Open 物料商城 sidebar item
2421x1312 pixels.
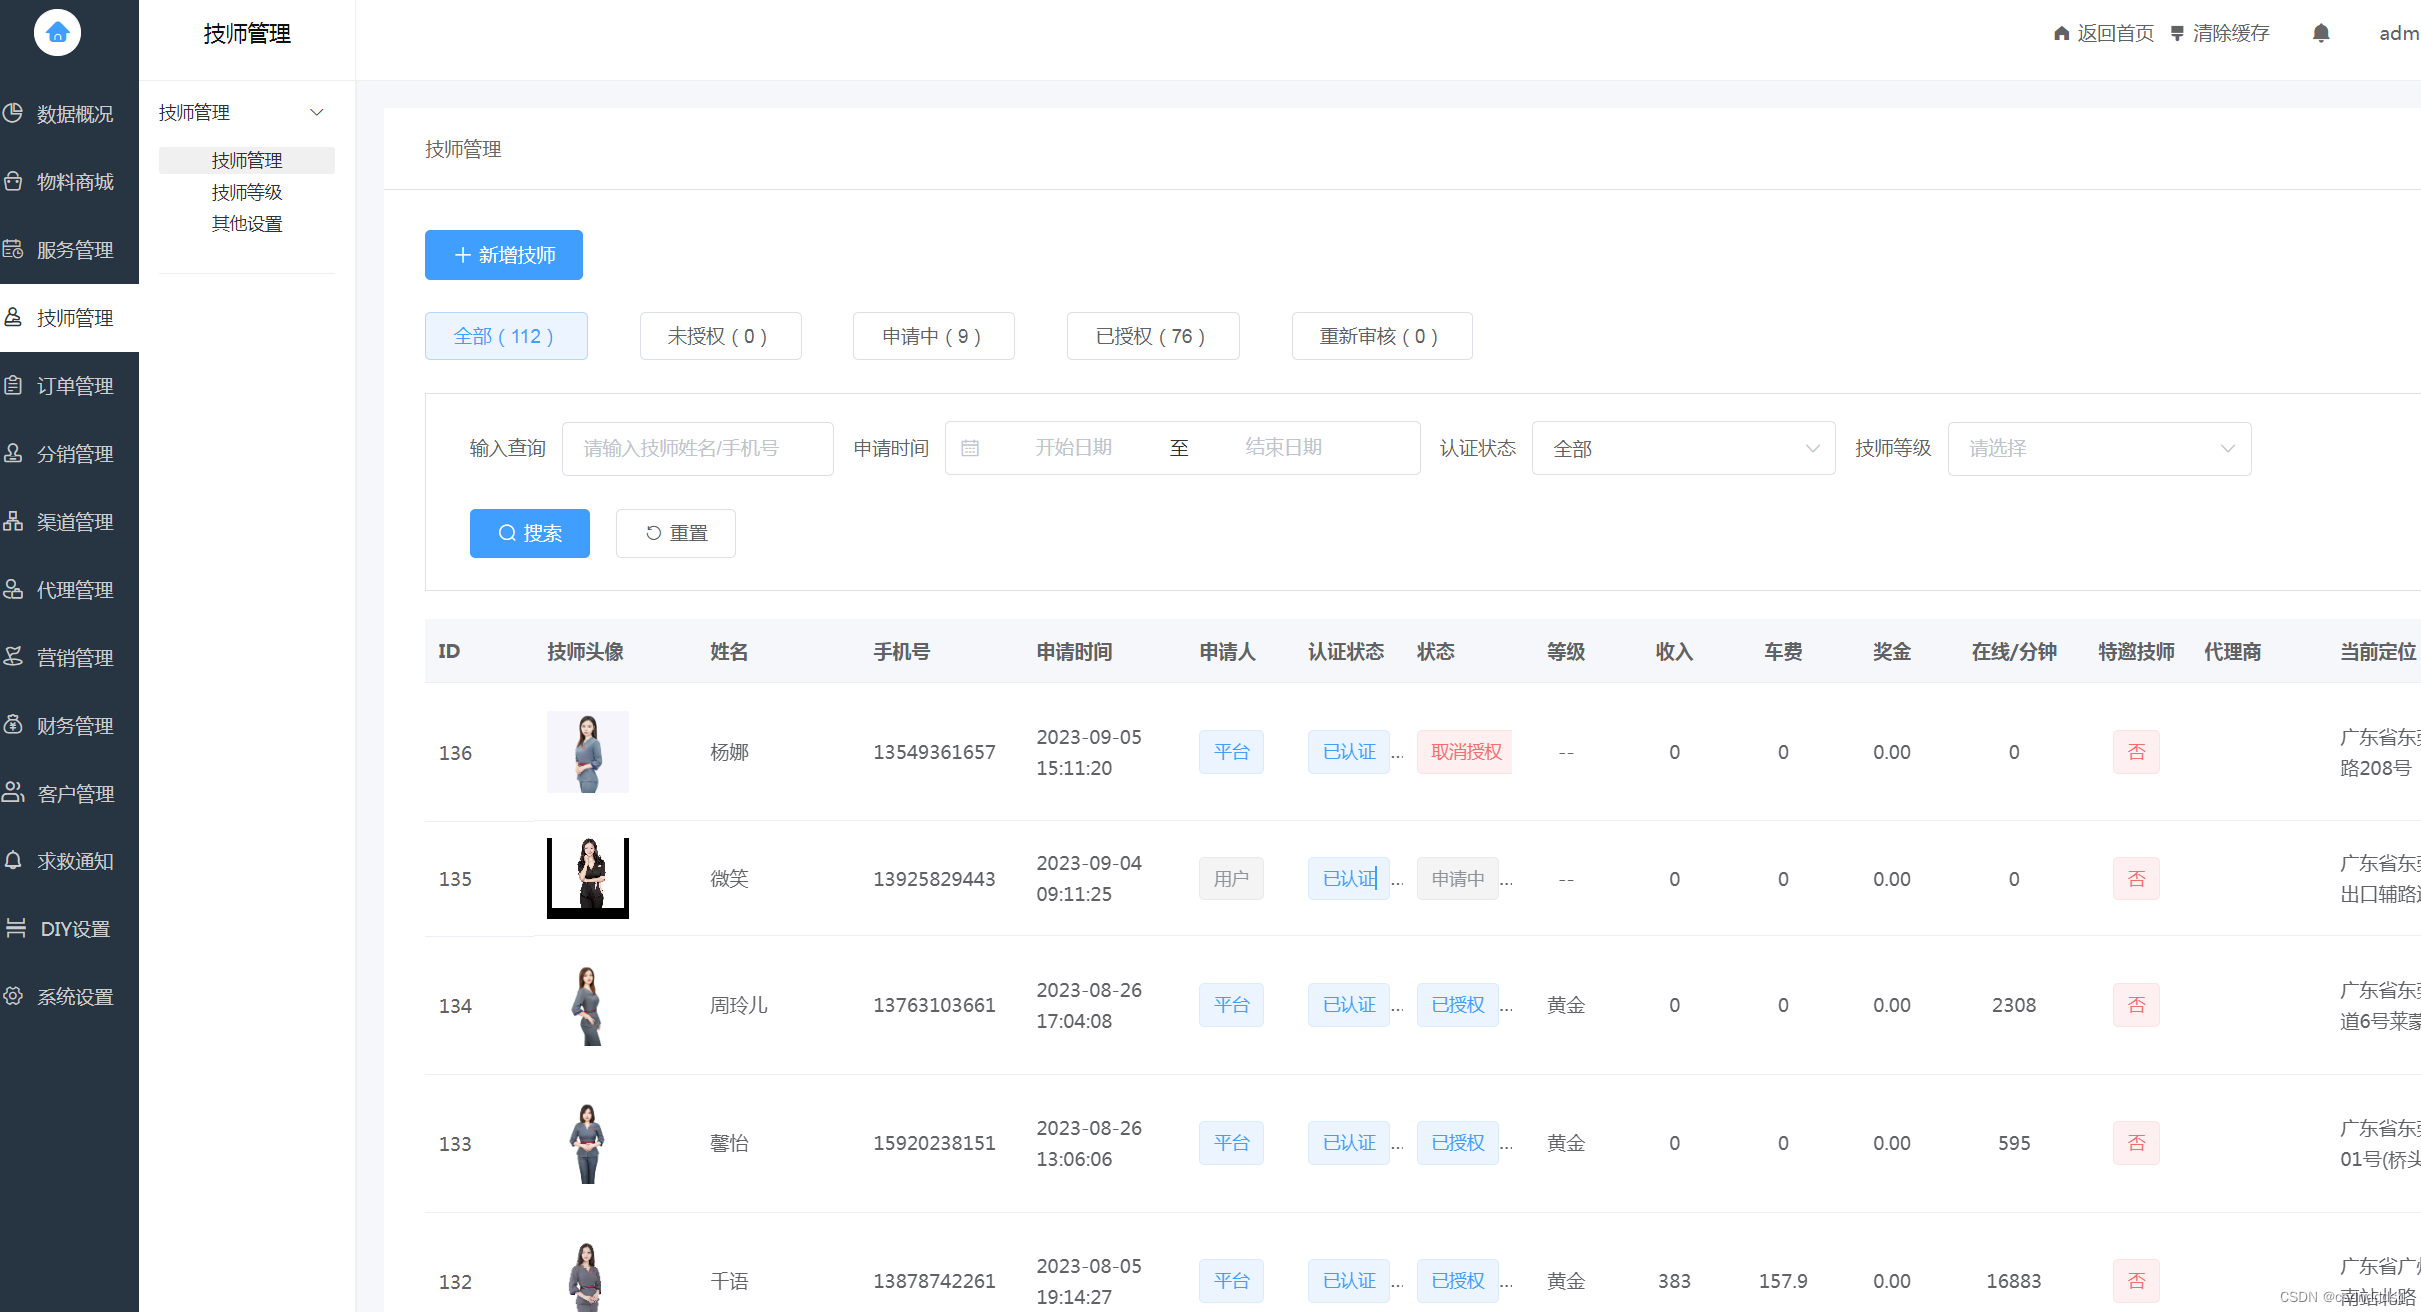point(69,182)
